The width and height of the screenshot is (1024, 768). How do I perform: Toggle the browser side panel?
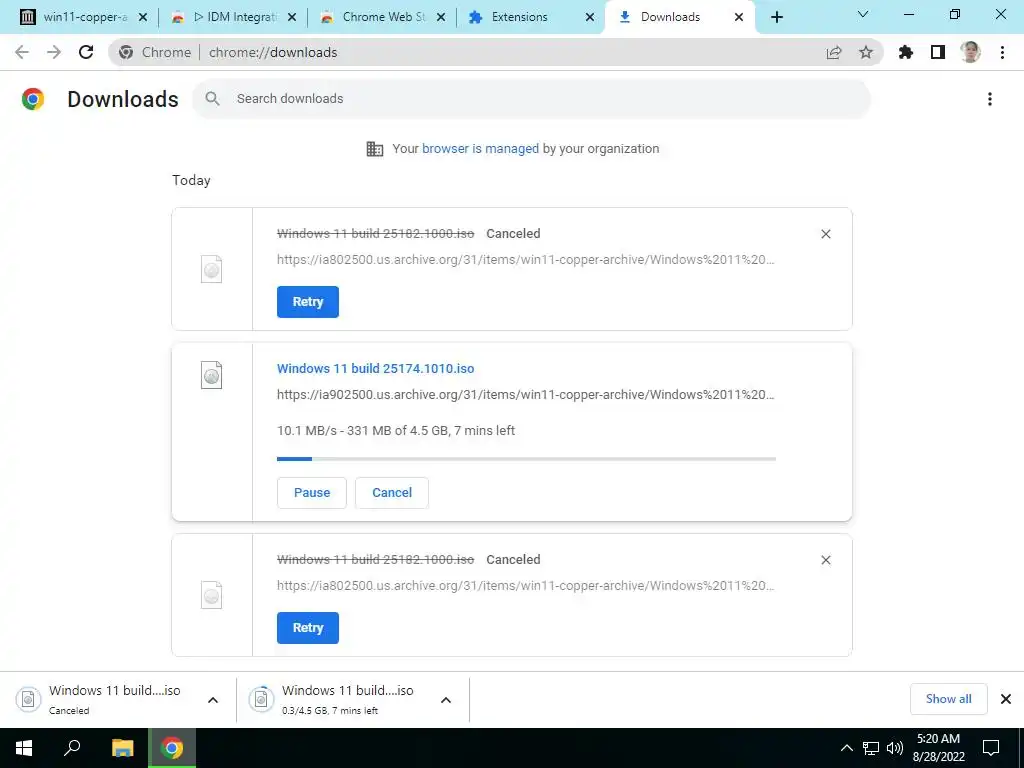click(938, 52)
